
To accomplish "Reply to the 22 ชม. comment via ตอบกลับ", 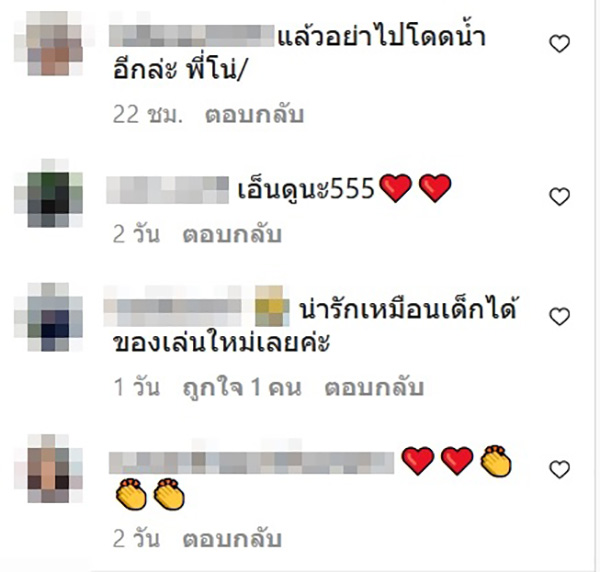I will [x=254, y=115].
